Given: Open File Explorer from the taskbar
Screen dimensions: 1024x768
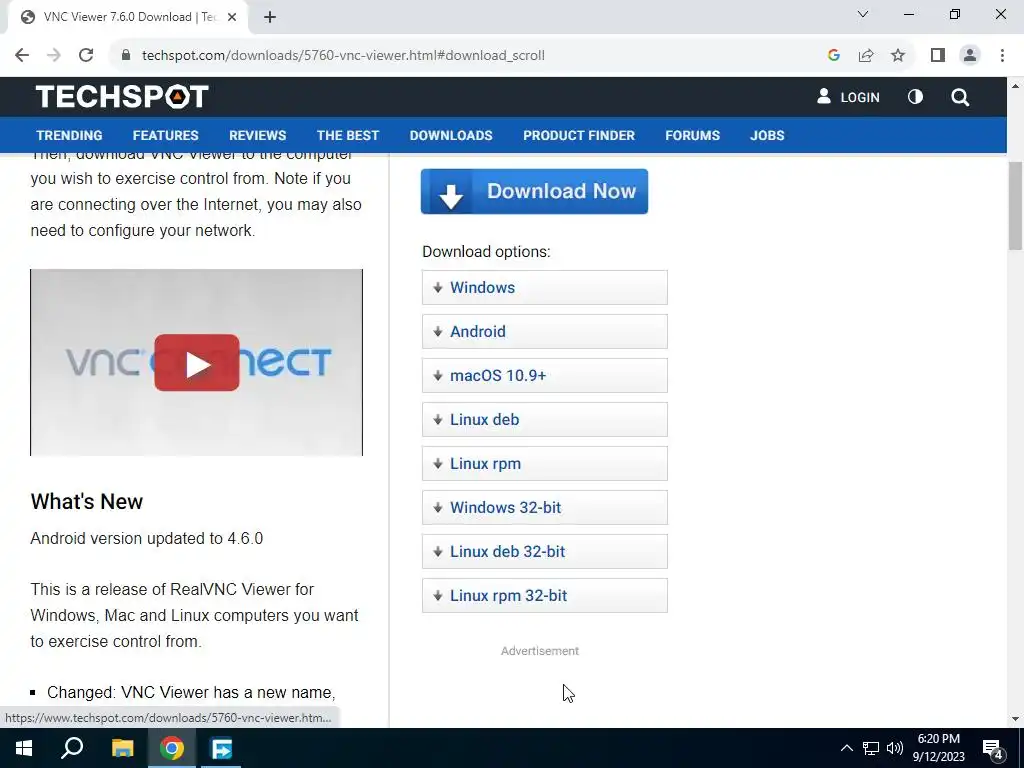Looking at the screenshot, I should click(x=122, y=748).
